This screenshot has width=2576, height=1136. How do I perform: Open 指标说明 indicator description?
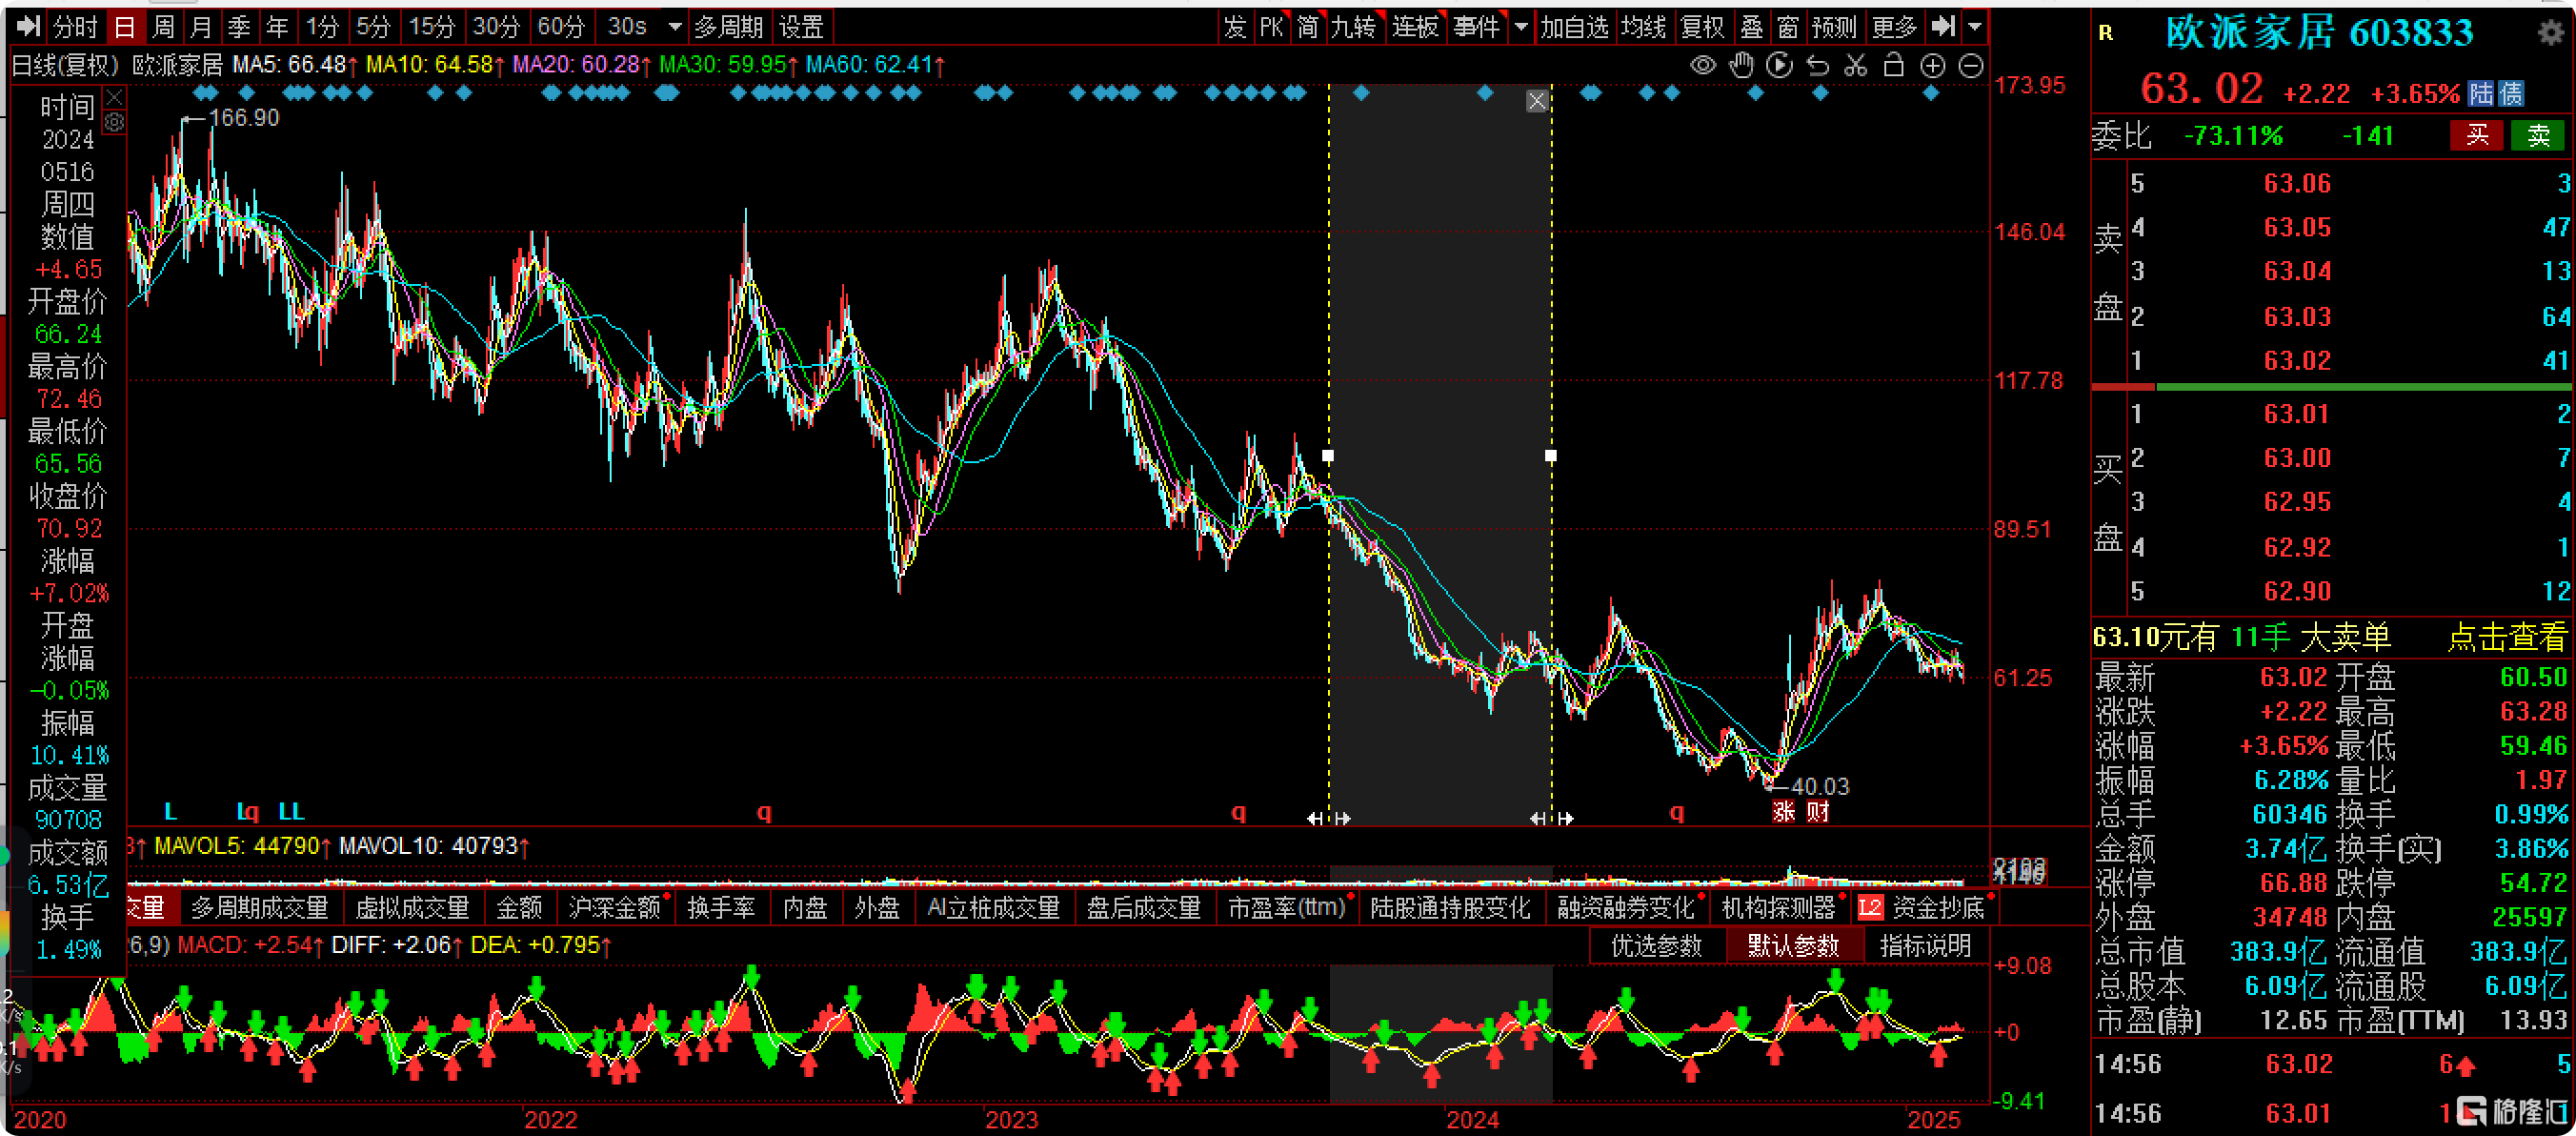[1926, 946]
